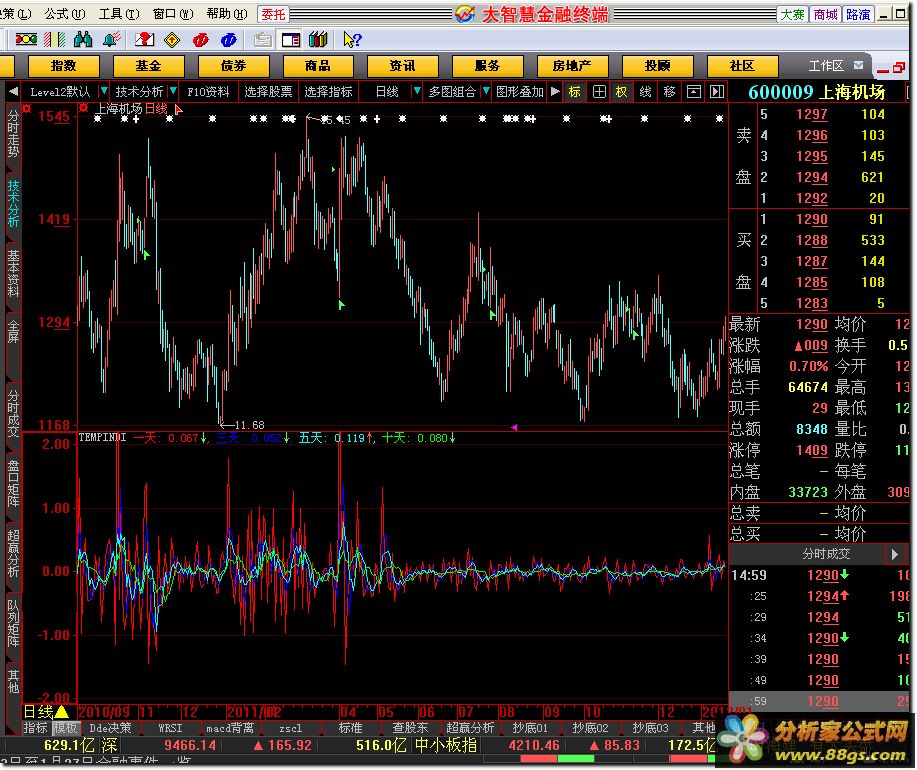The height and width of the screenshot is (770, 917).
Task: Switch to the 分时成交 side tab
Action: click(13, 412)
